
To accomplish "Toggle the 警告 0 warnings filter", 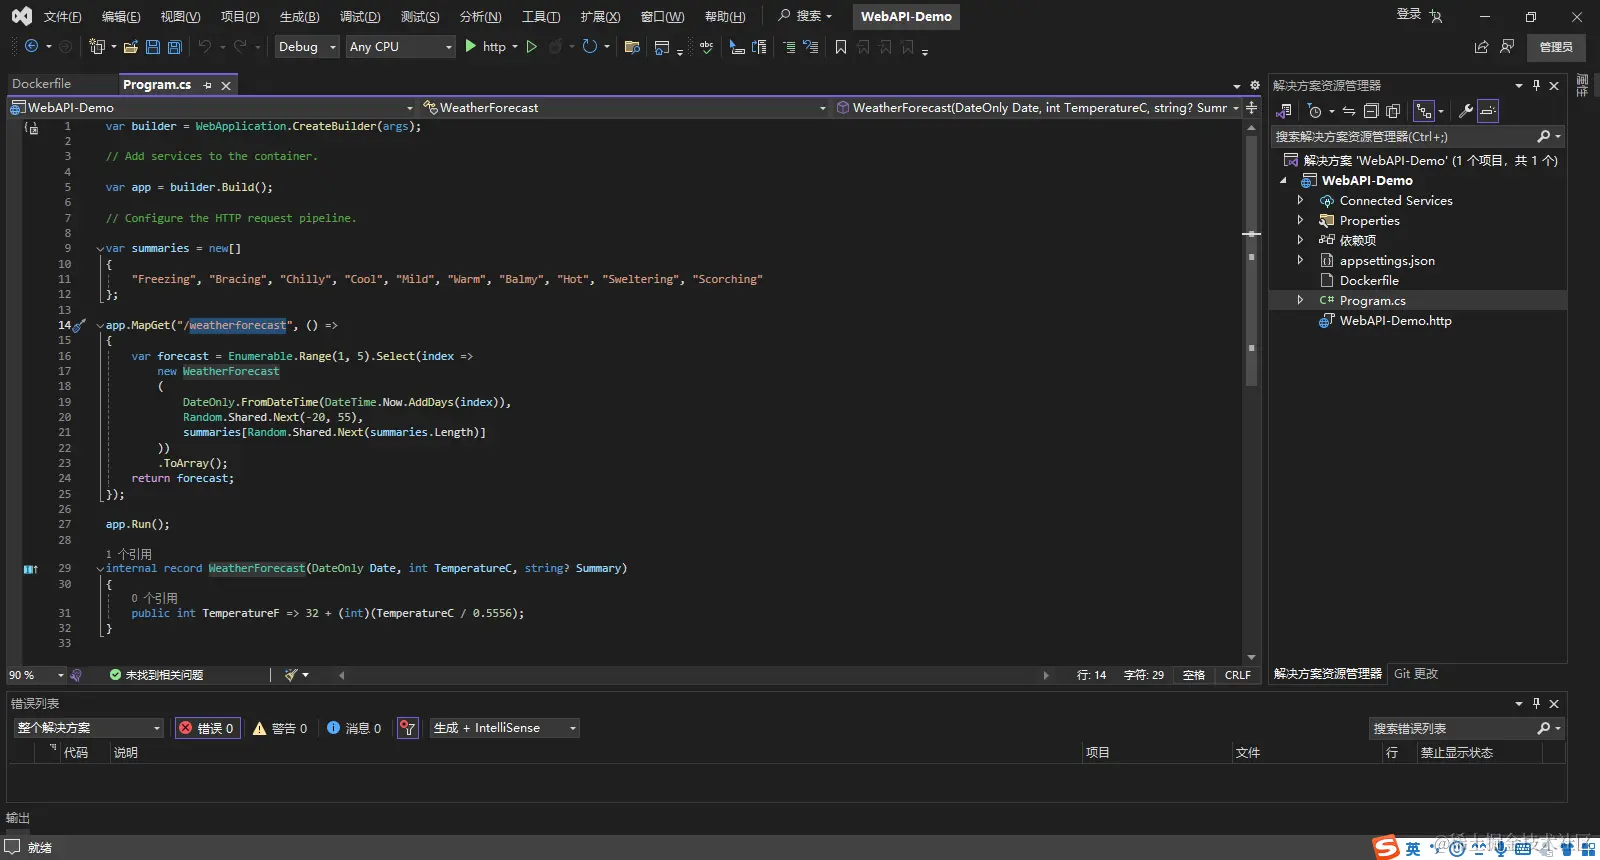I will (280, 728).
